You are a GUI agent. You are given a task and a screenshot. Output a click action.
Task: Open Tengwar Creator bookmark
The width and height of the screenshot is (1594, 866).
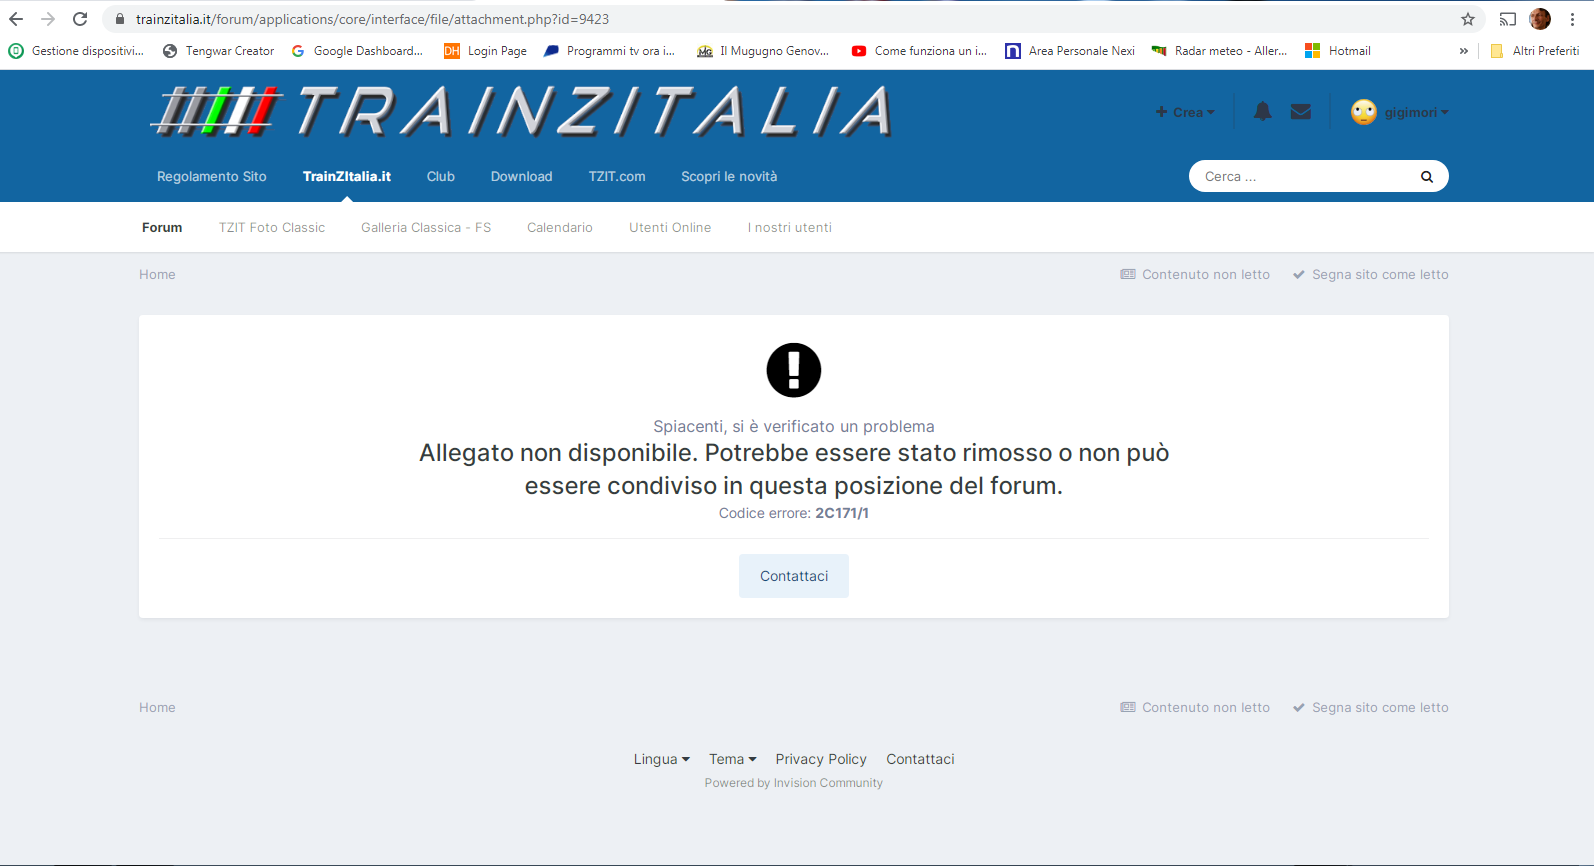pos(219,51)
